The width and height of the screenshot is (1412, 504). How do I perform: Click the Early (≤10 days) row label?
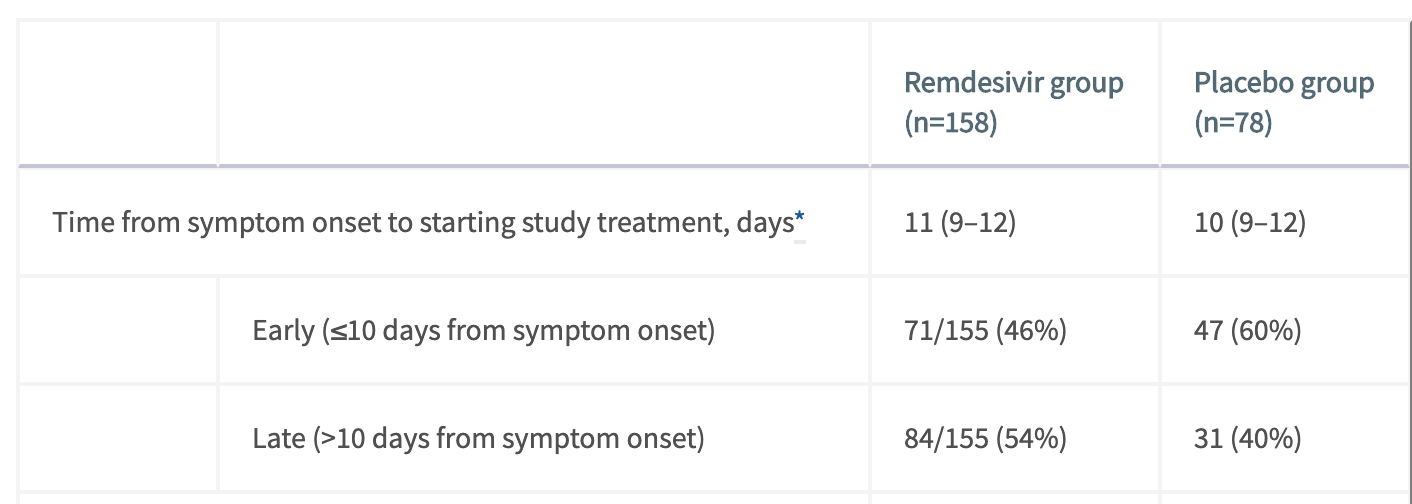(x=484, y=330)
